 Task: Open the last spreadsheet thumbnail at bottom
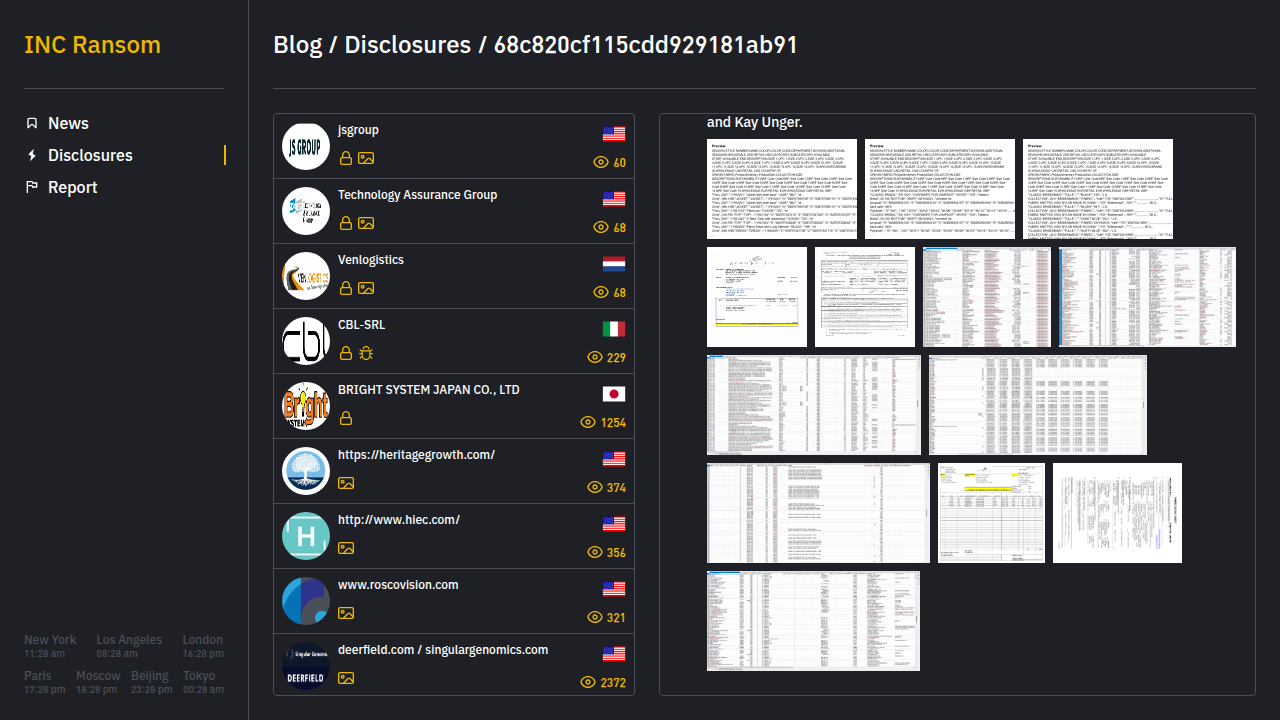[x=813, y=621]
